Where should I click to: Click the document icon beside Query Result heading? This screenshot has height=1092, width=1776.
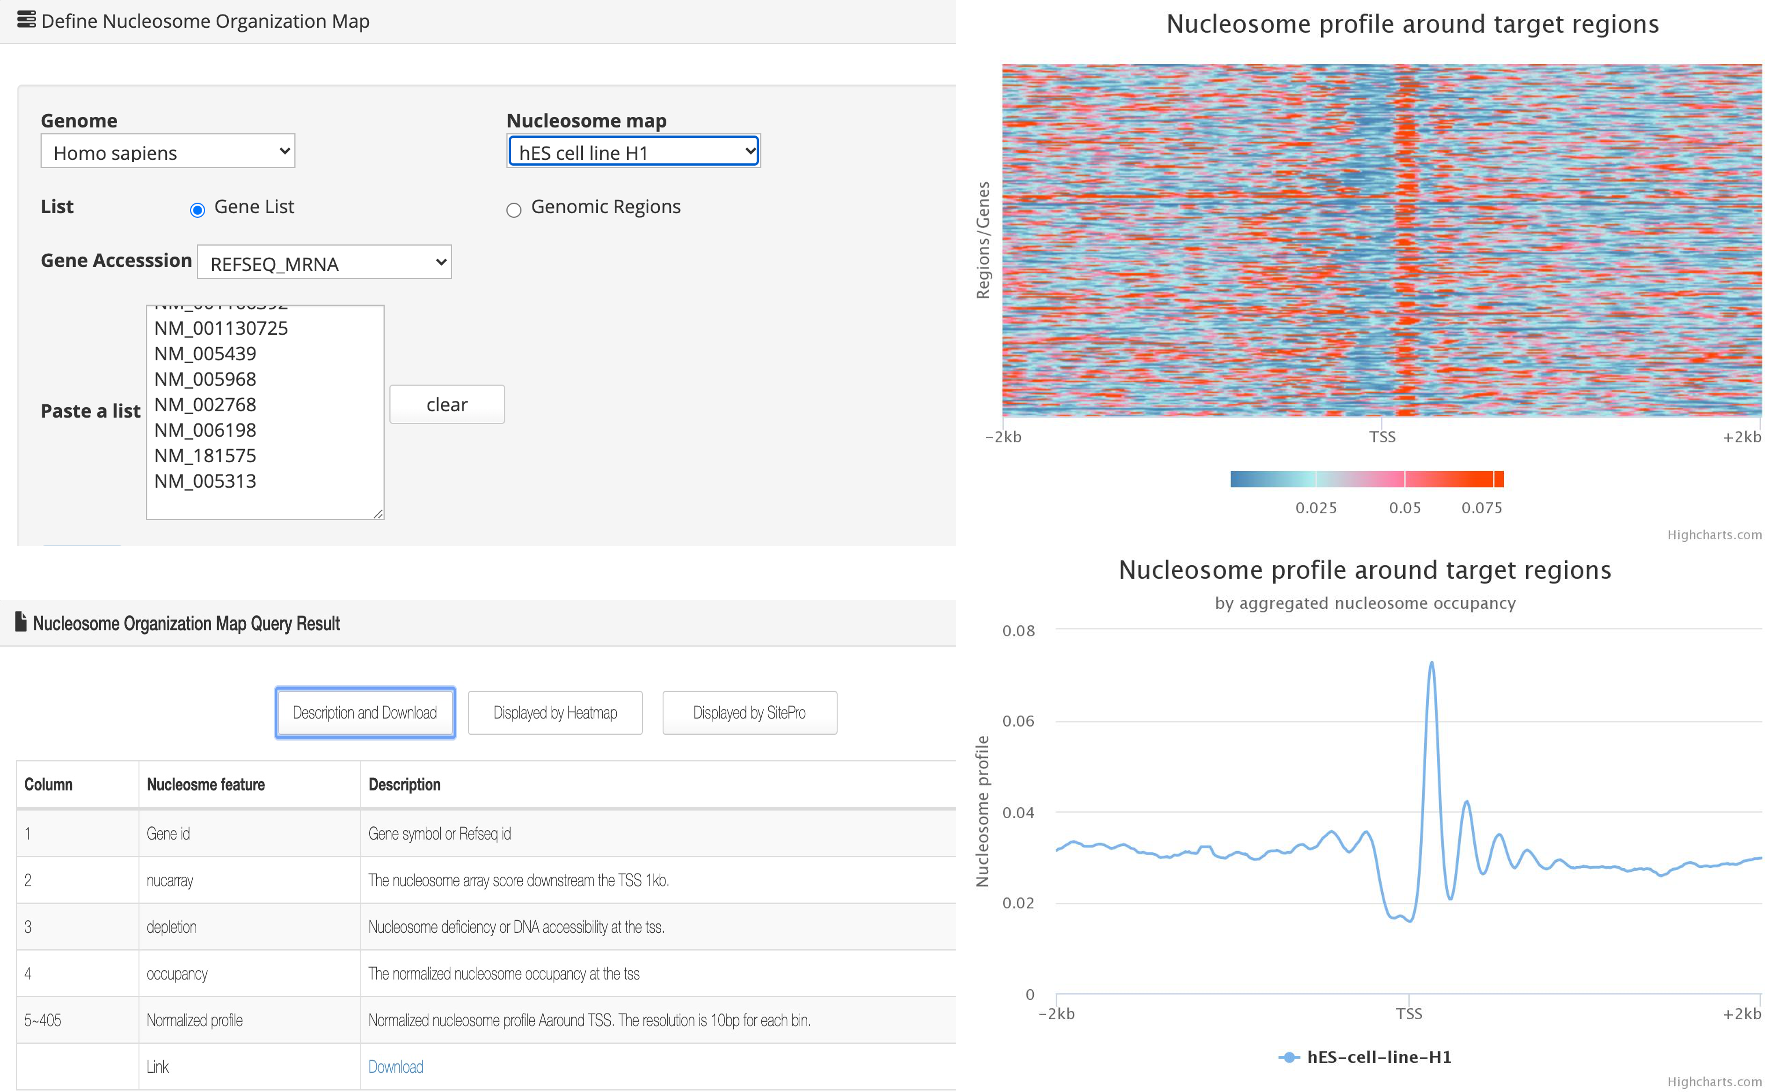(21, 622)
